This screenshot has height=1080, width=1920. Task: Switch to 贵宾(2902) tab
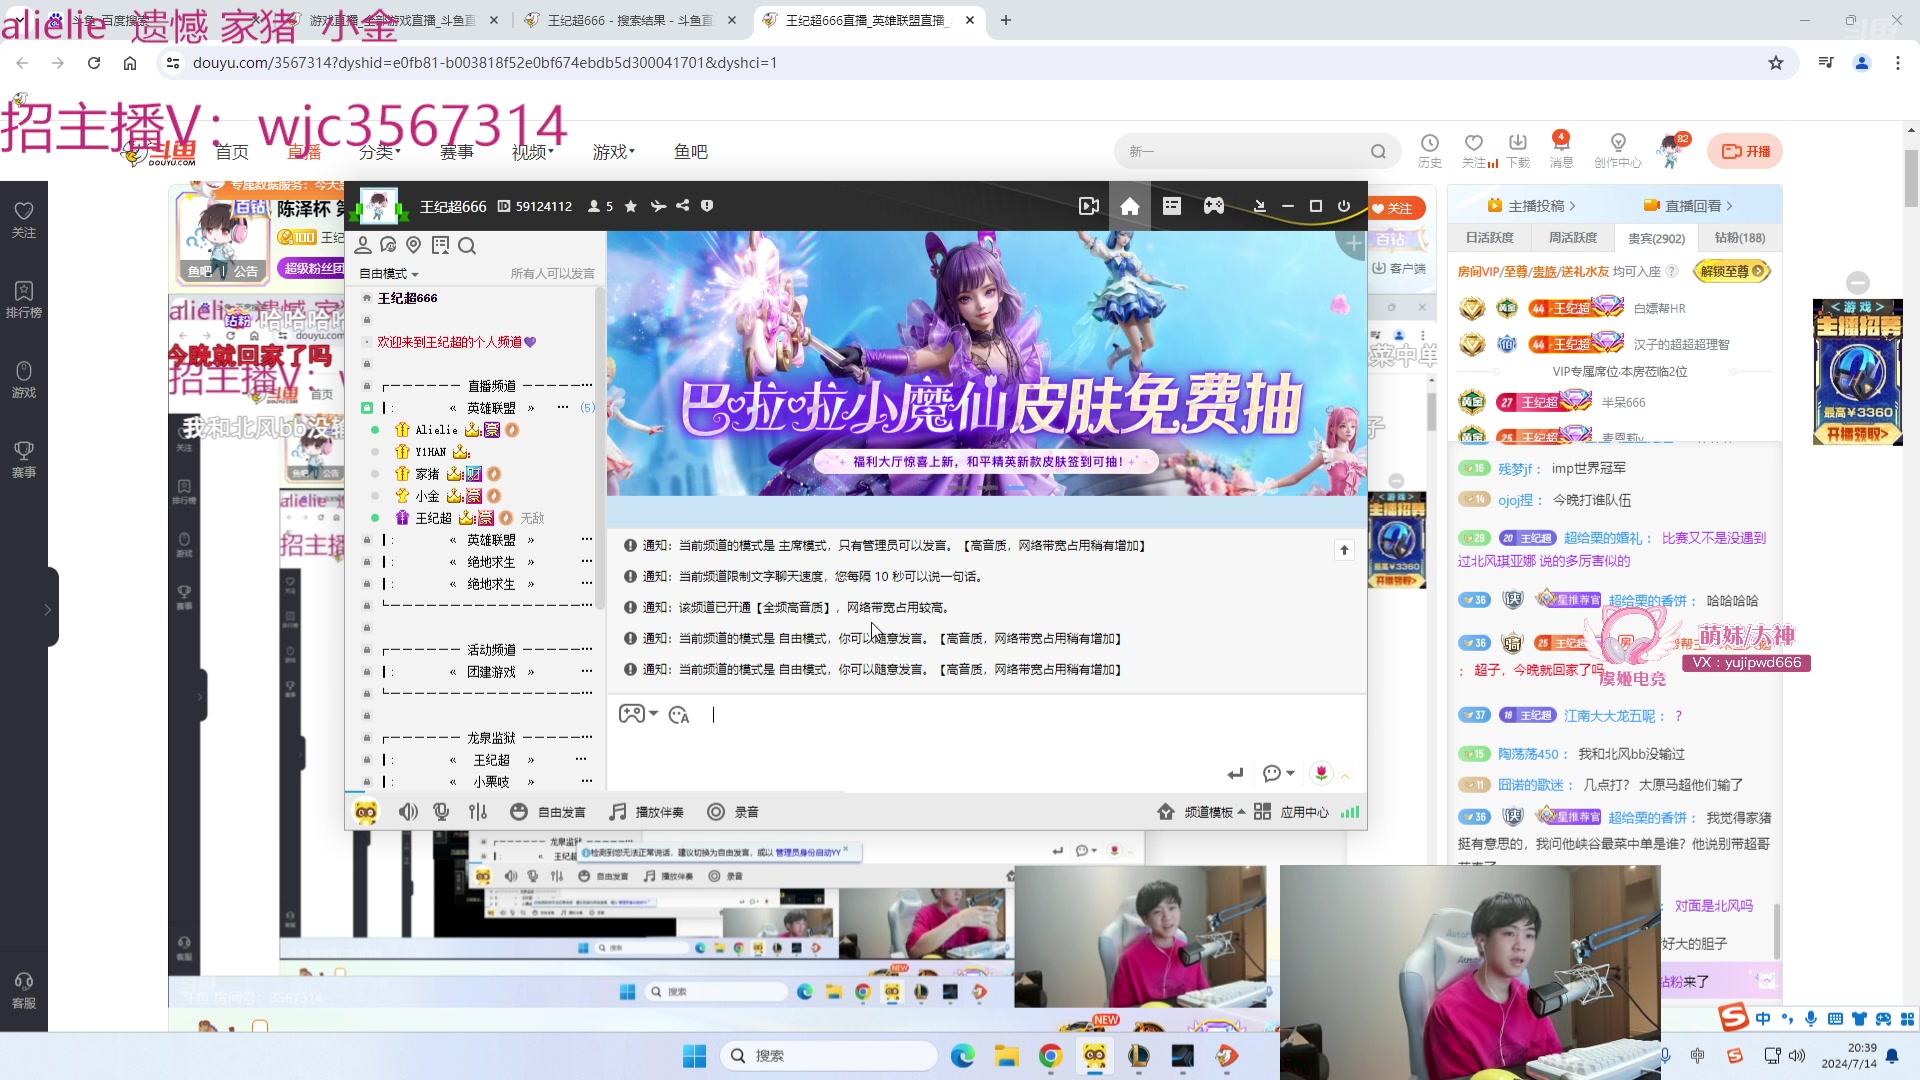click(x=1656, y=238)
